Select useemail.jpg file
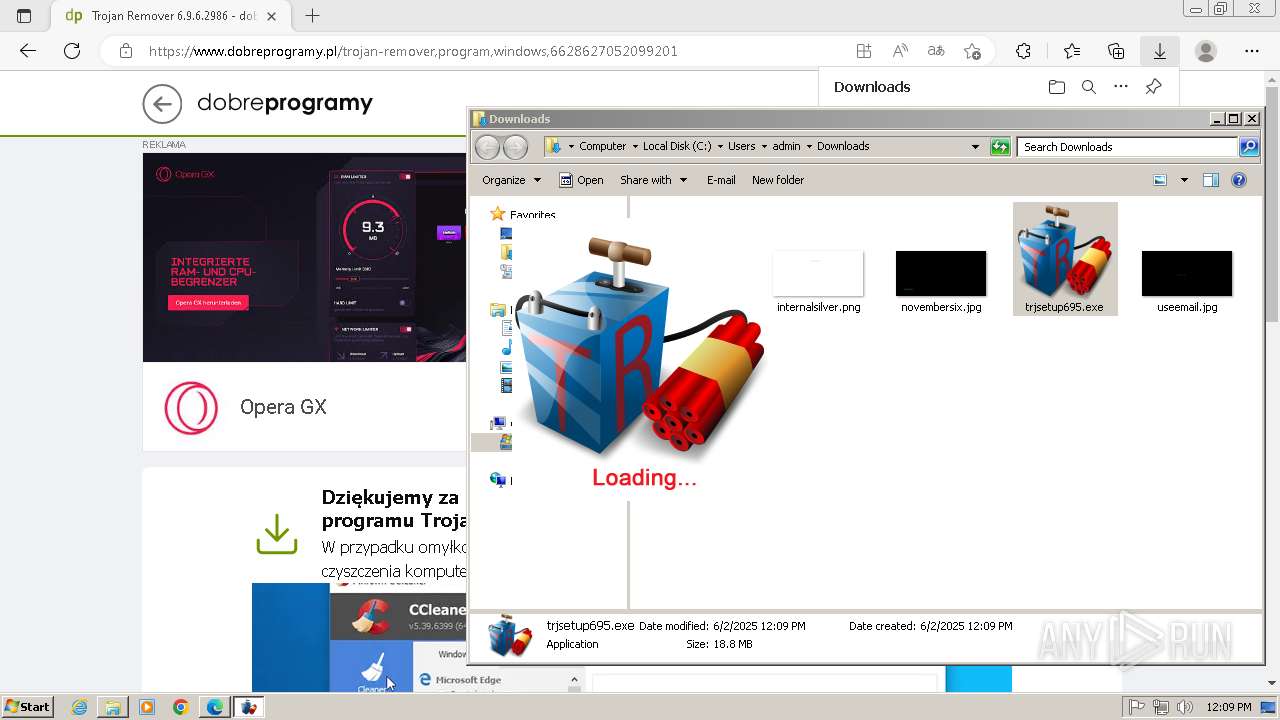 [x=1187, y=282]
